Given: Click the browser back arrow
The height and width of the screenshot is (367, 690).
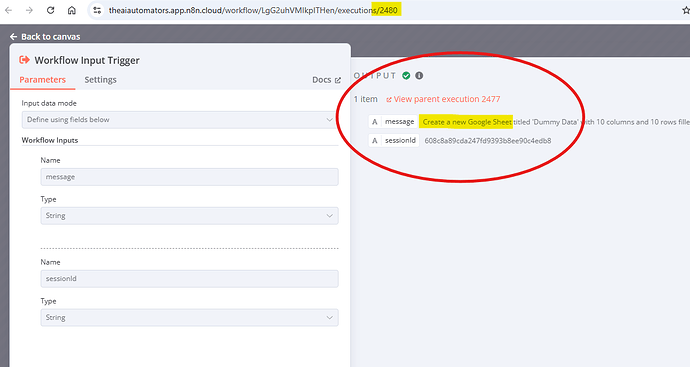Looking at the screenshot, I should pyautogui.click(x=8, y=10).
